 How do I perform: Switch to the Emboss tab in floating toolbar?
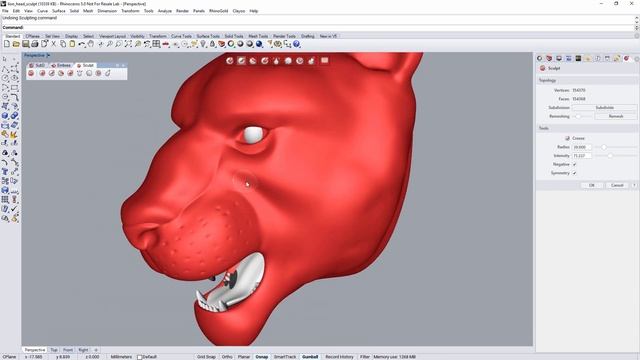click(61, 65)
